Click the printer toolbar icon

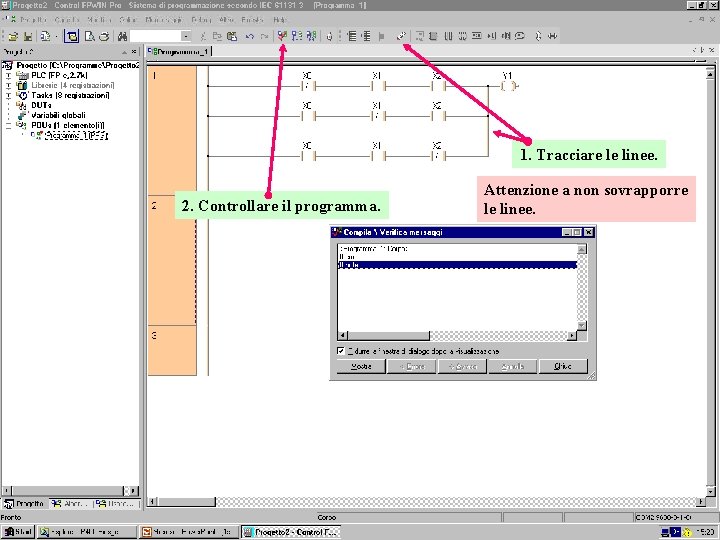click(105, 36)
